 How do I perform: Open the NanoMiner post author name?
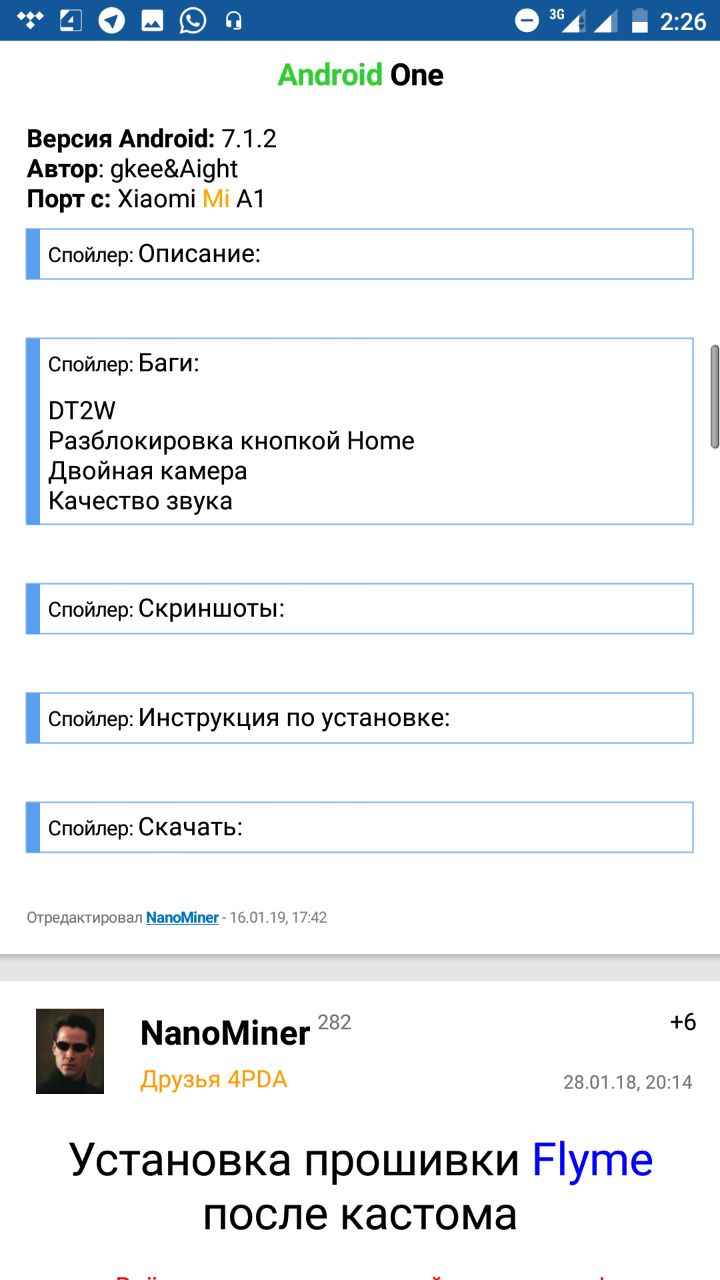pos(225,1033)
